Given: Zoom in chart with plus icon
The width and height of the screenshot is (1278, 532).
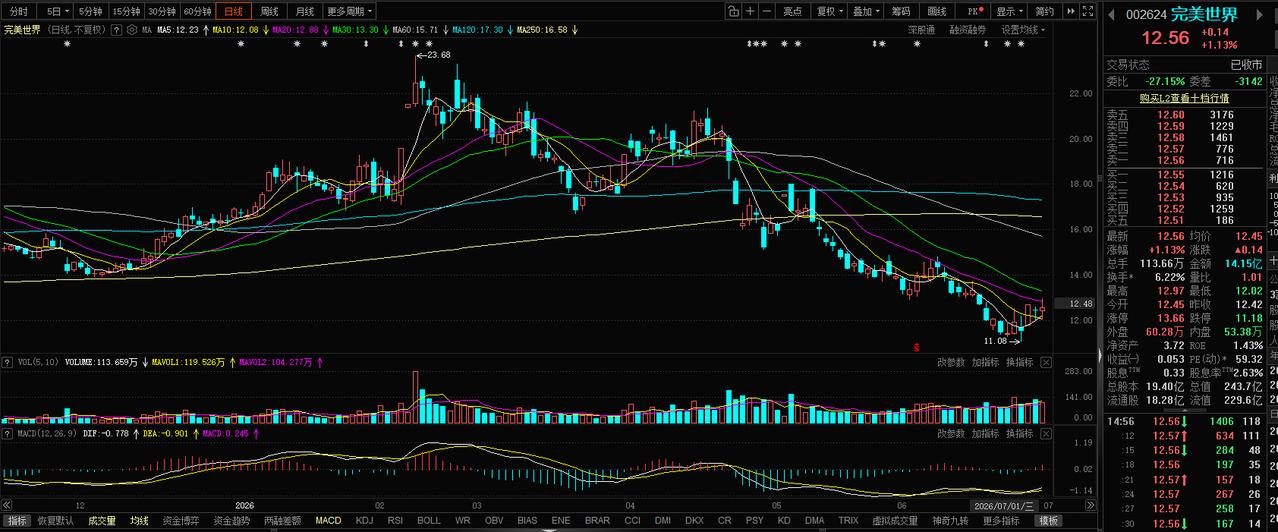Looking at the screenshot, I should point(750,11).
